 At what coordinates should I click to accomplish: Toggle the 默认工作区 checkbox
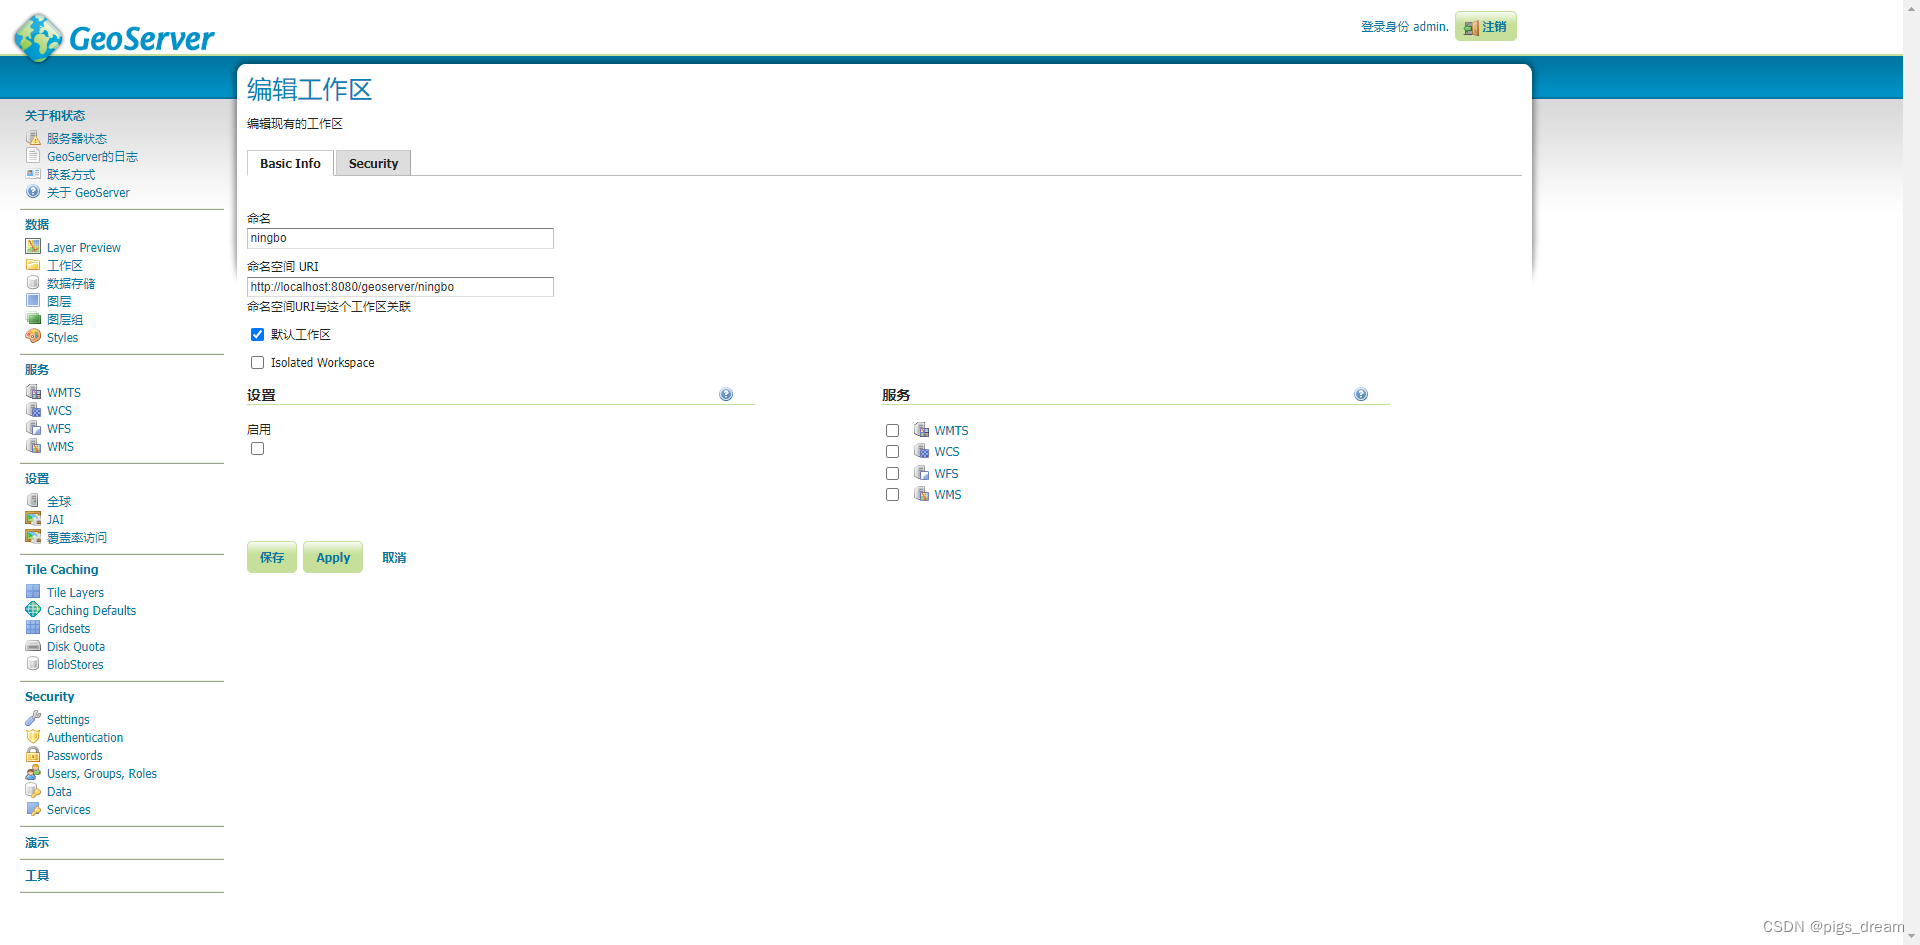(x=257, y=335)
